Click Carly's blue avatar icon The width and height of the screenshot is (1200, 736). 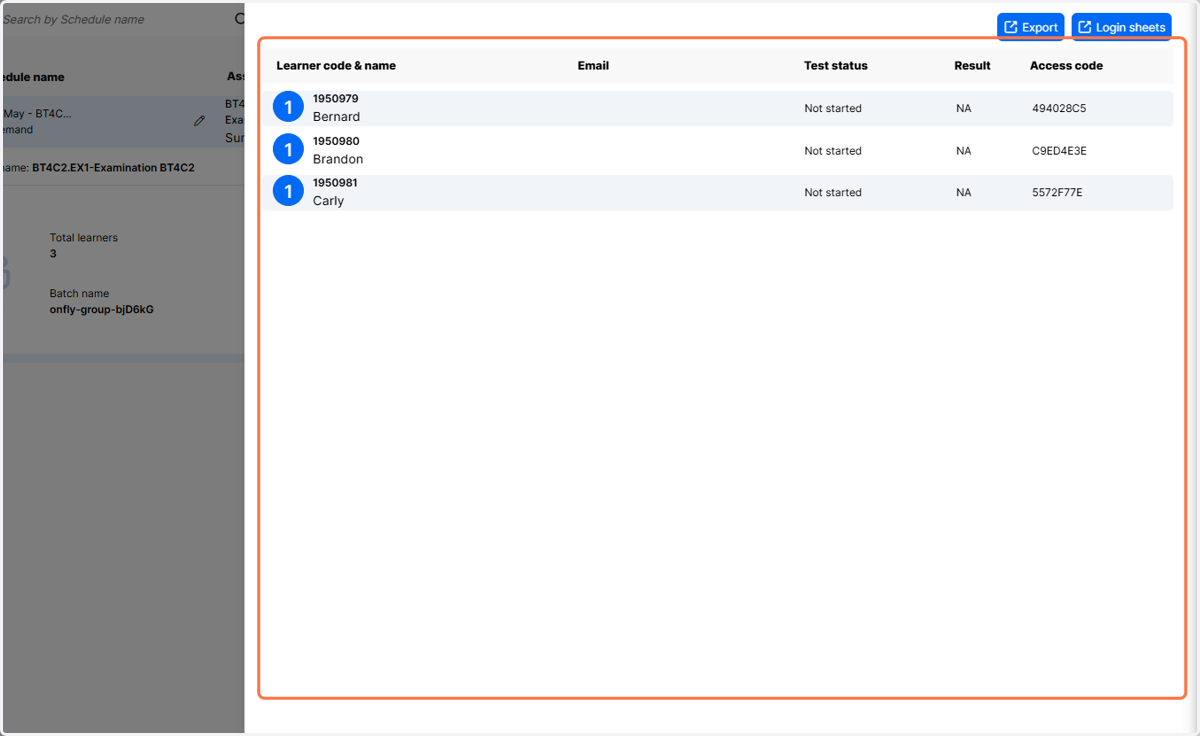pos(288,191)
